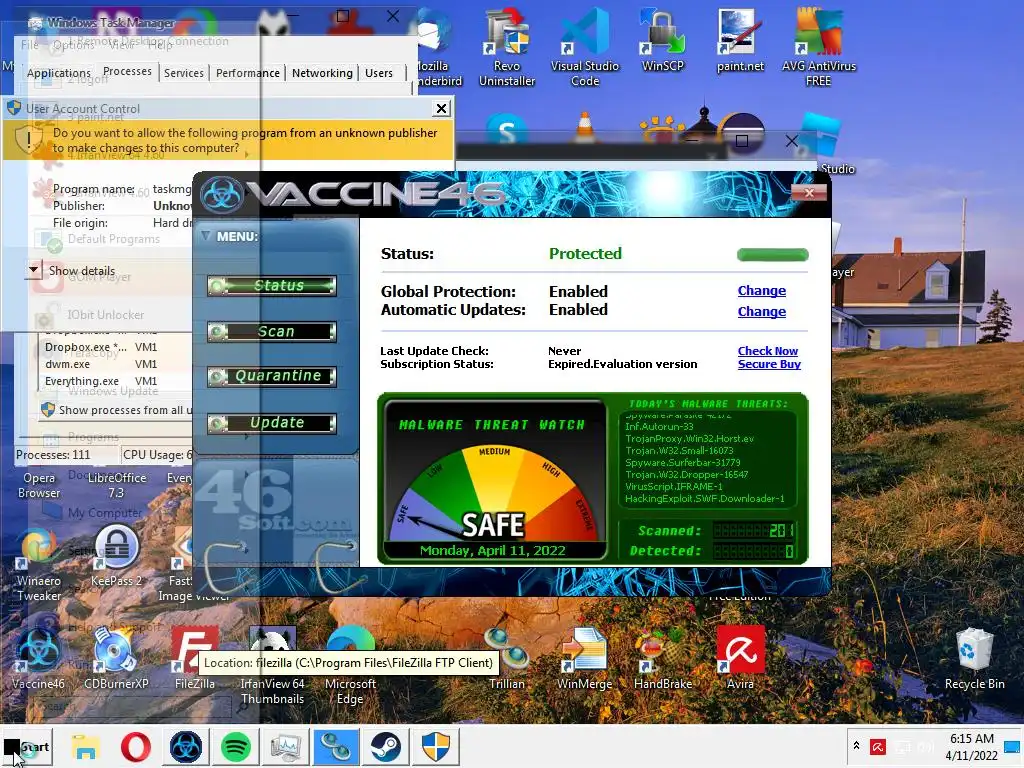Change Global Protection setting link

[761, 291]
